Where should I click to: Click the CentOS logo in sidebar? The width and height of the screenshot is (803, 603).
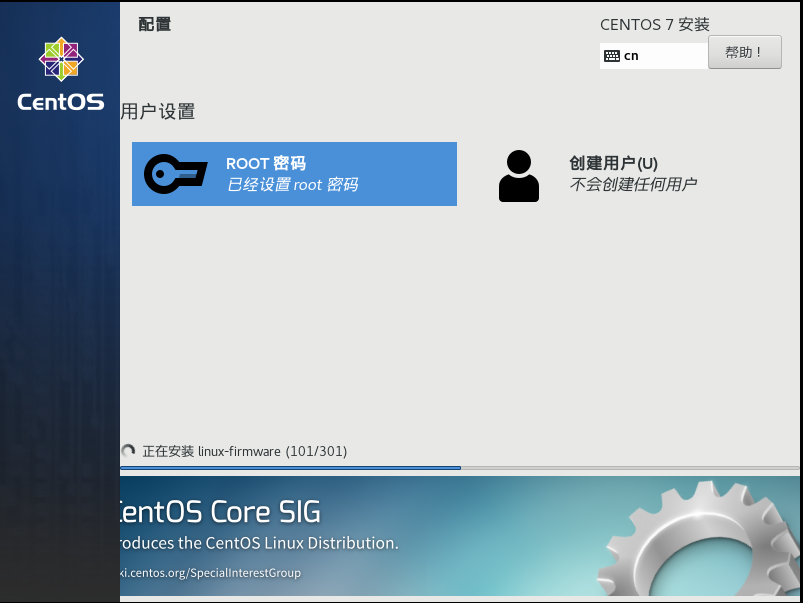(x=61, y=74)
